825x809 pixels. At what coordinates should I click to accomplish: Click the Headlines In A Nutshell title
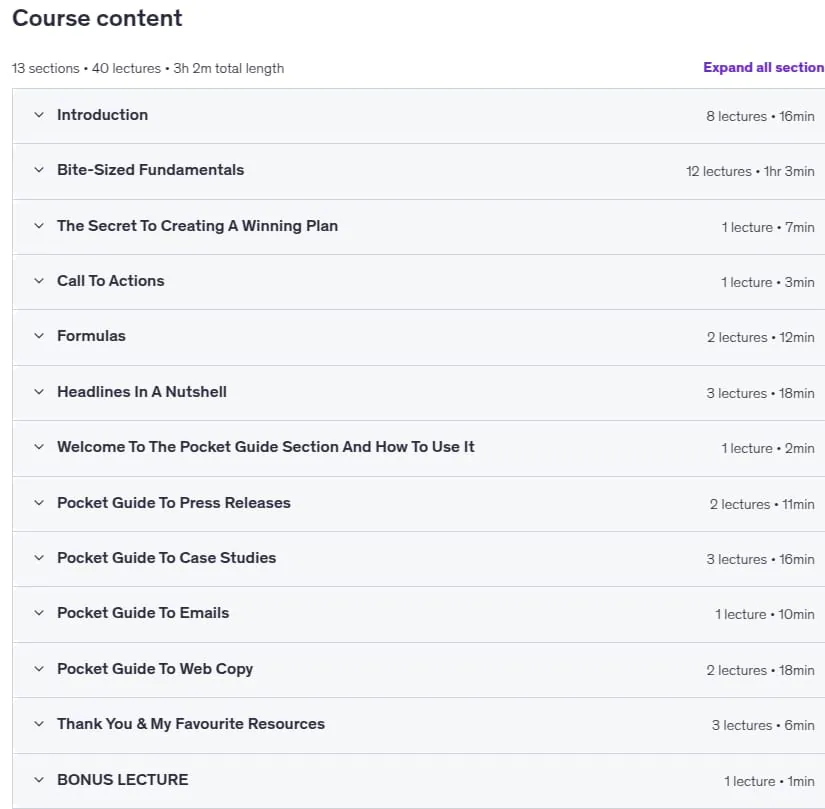tap(142, 392)
